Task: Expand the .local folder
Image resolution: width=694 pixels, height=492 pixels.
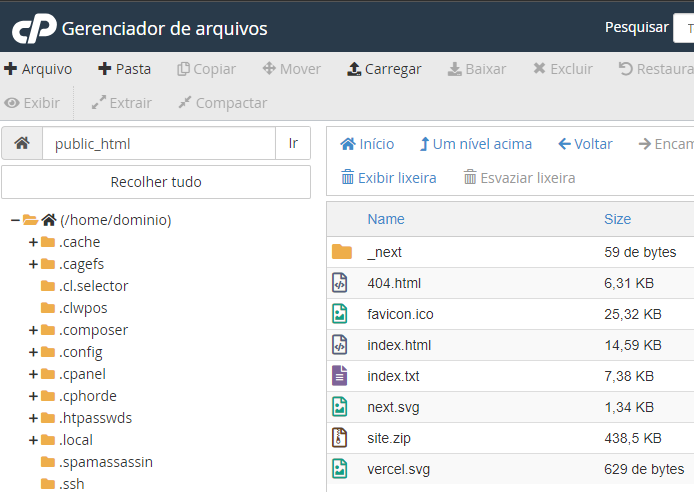Action: tap(33, 440)
